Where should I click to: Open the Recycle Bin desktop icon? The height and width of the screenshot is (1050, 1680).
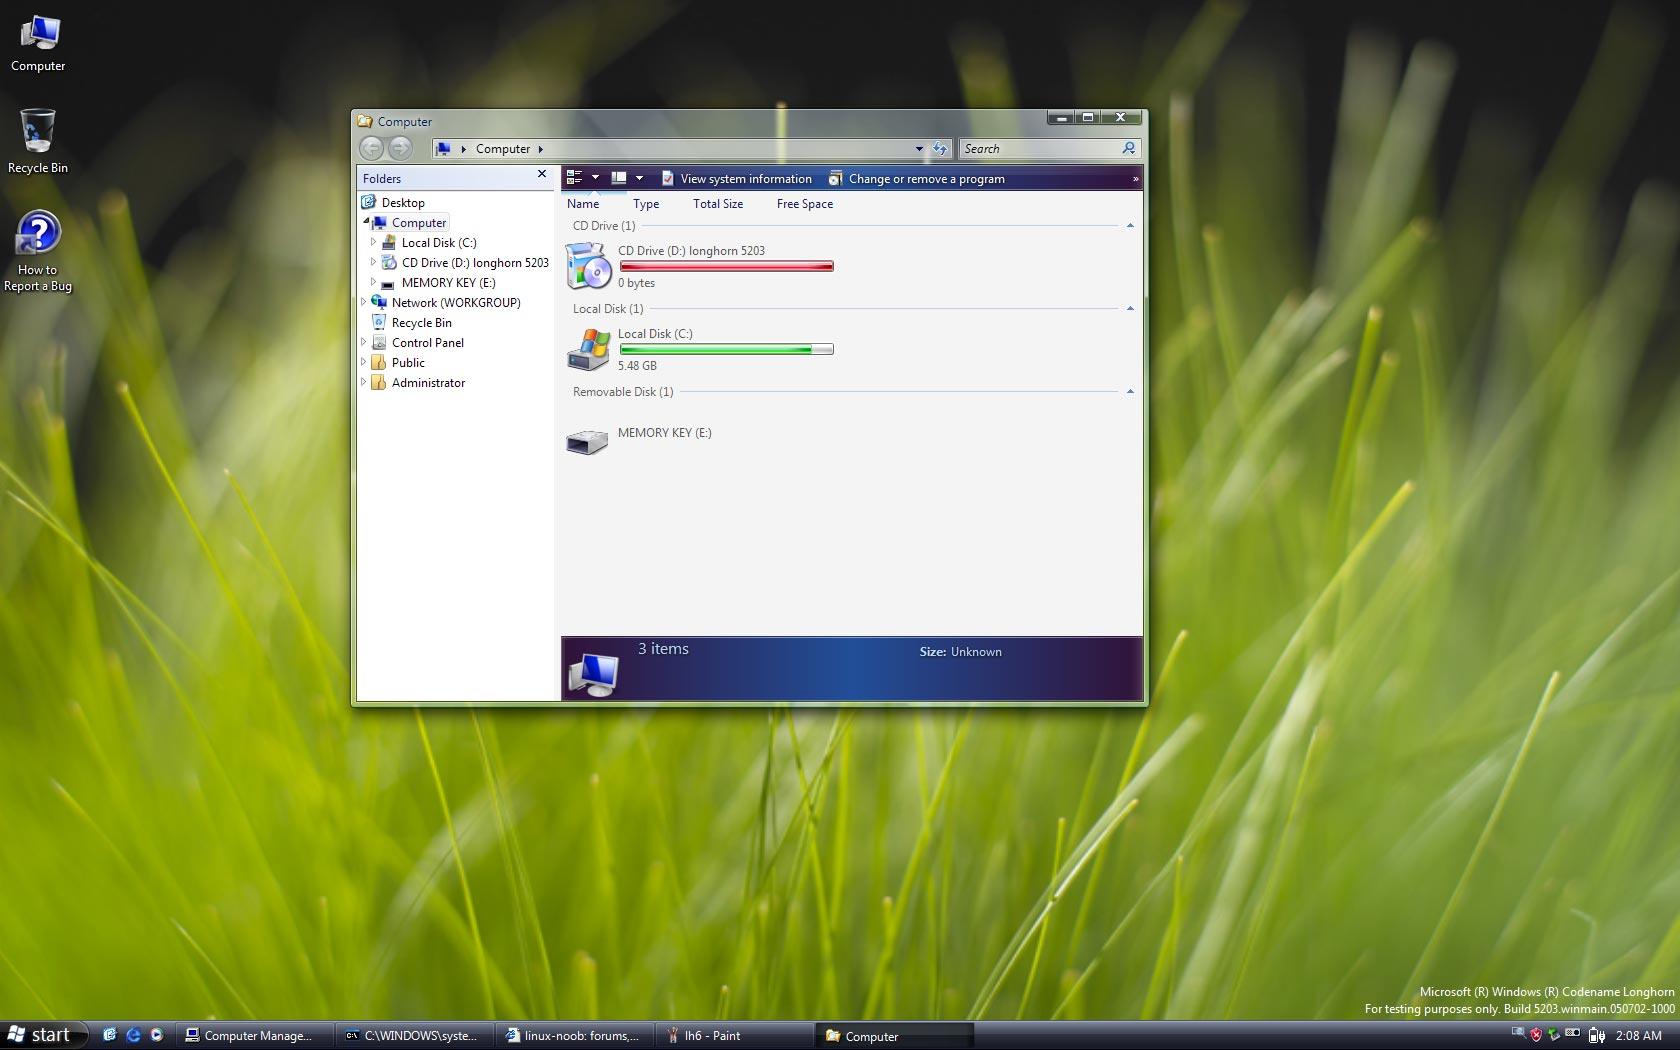(x=38, y=141)
